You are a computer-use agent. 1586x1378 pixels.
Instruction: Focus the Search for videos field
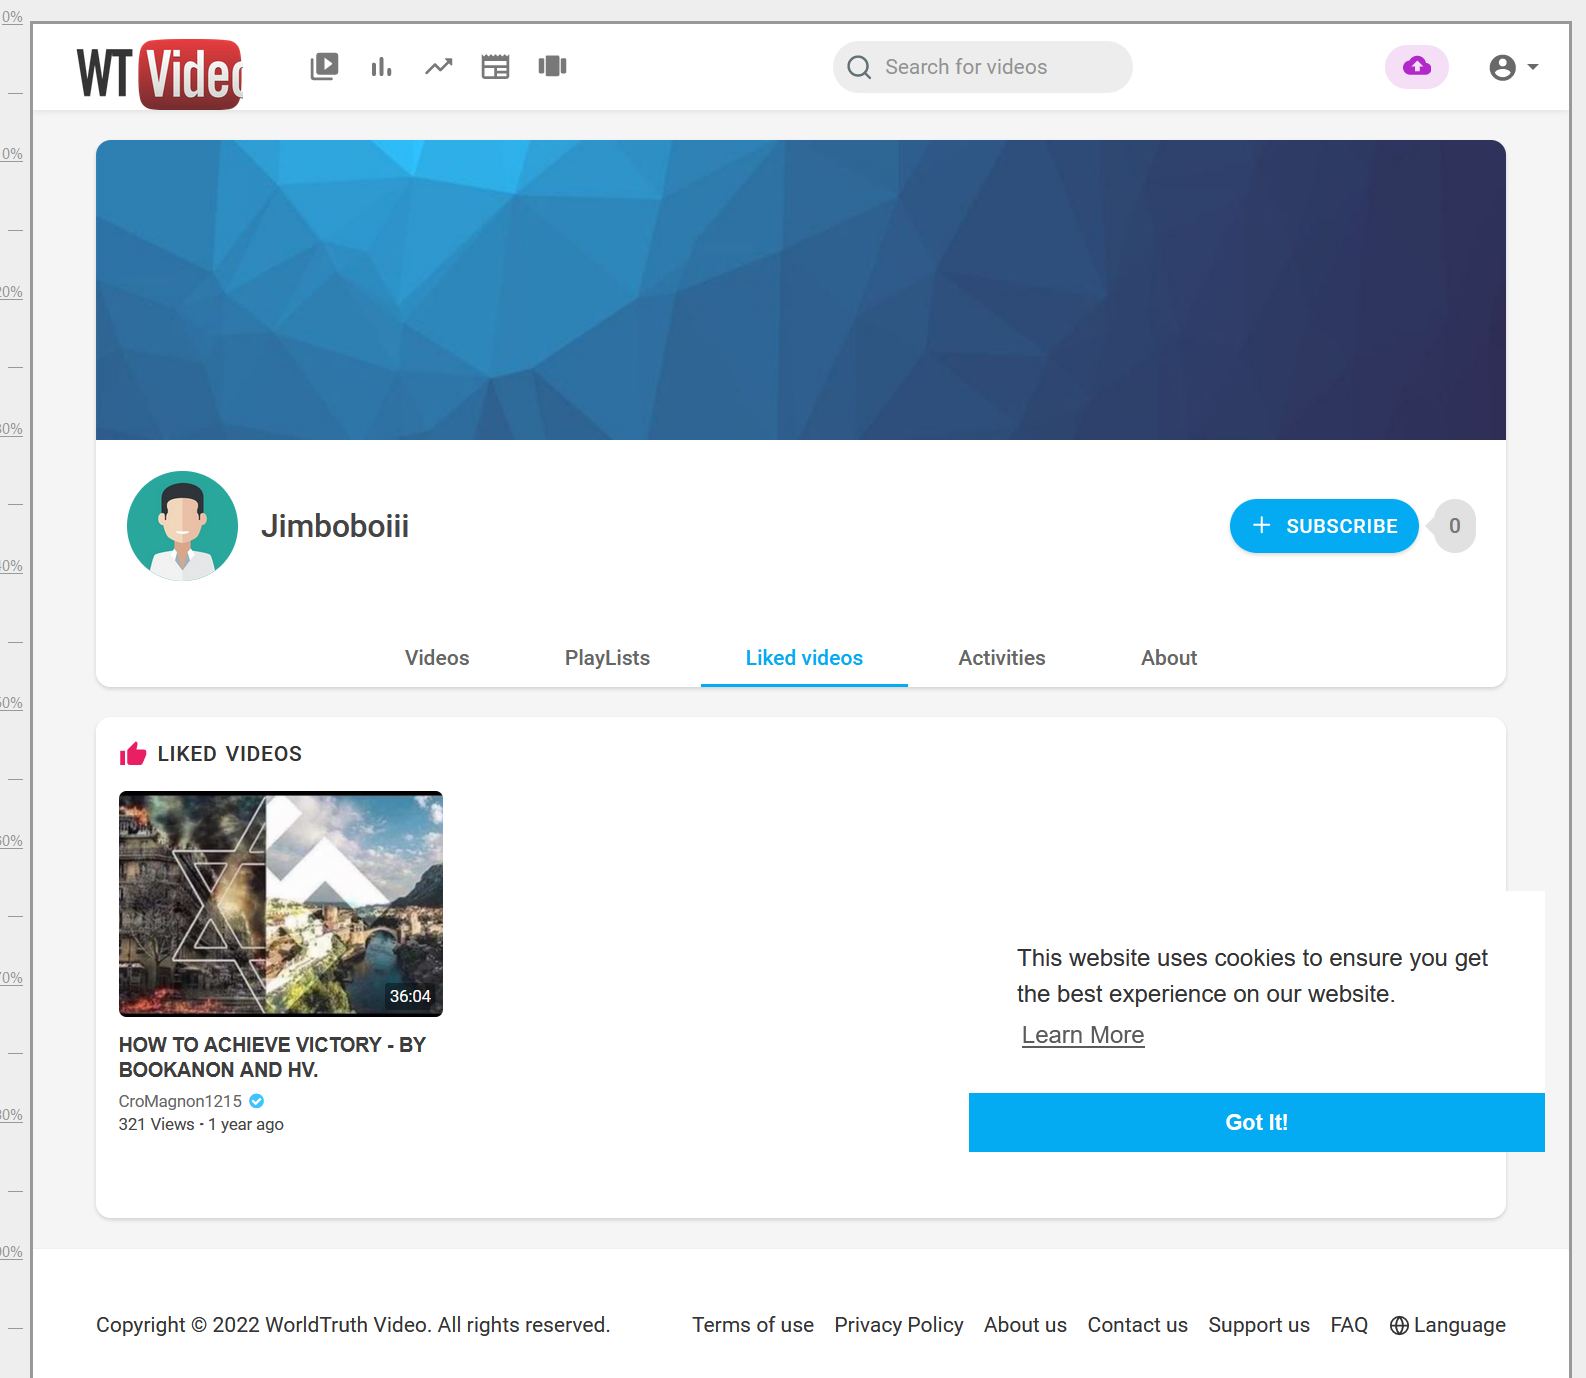tap(982, 67)
